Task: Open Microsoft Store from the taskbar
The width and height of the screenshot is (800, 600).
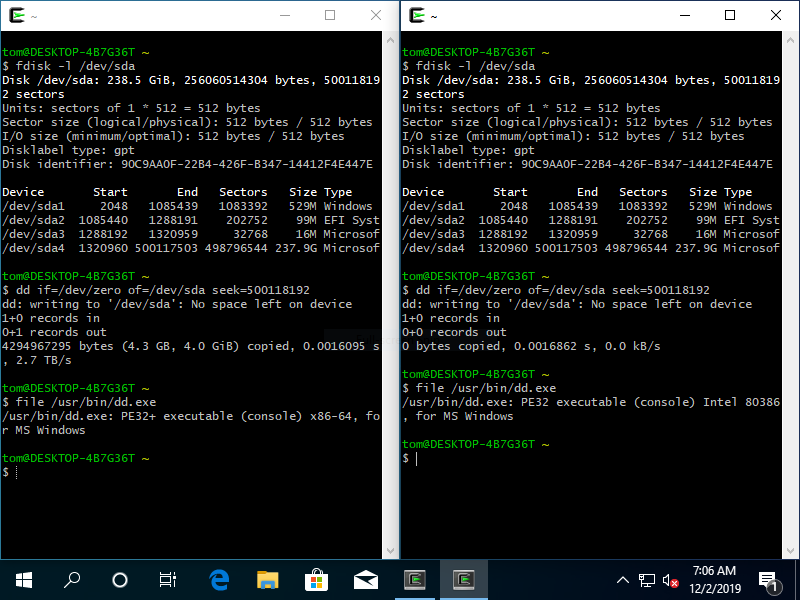Action: click(x=316, y=579)
